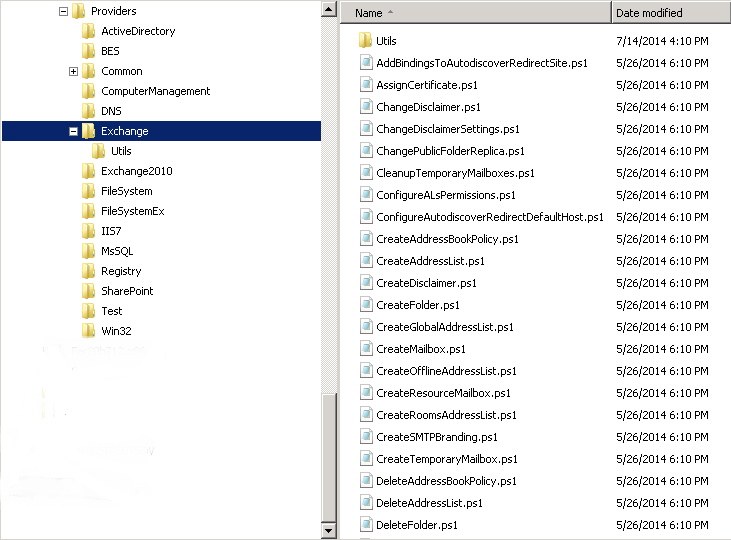Screen dimensions: 731x540
Task: Click the Utils folder icon in file list
Action: [x=365, y=41]
